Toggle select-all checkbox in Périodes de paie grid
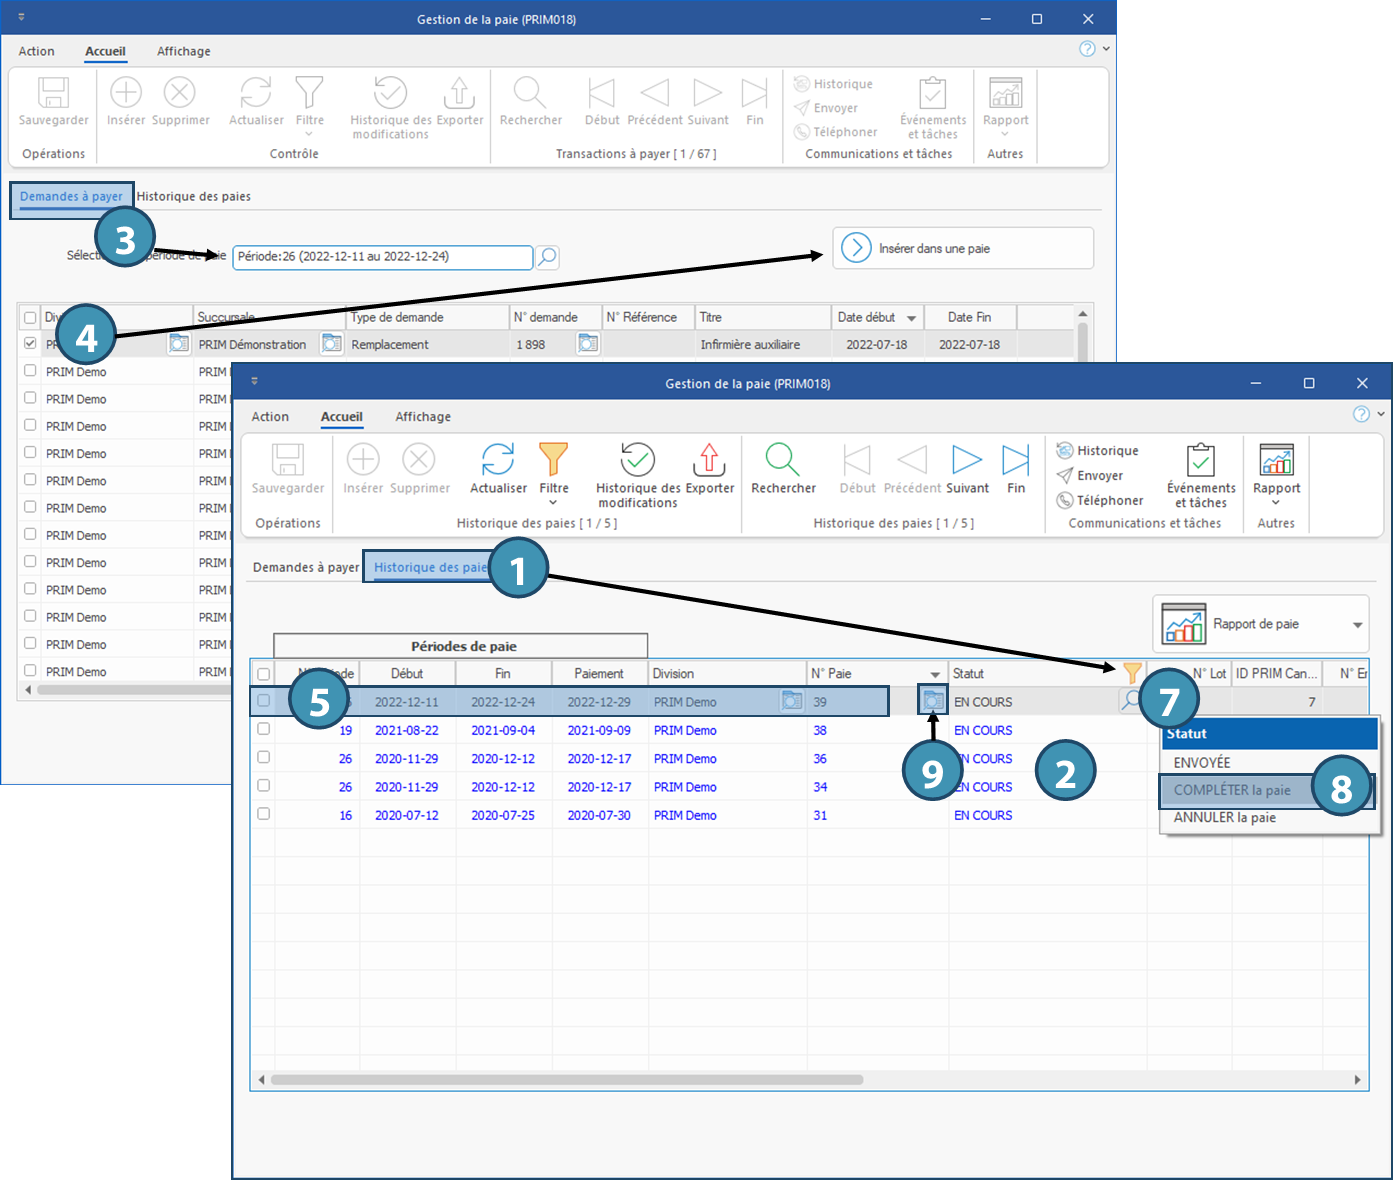 click(x=264, y=674)
